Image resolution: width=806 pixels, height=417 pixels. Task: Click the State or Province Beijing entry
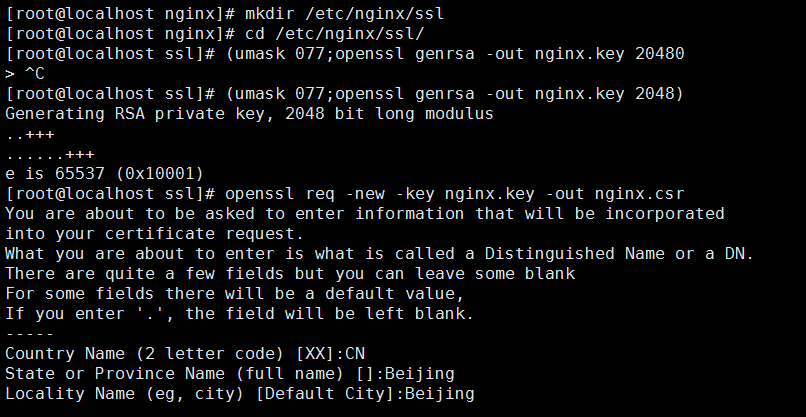(x=230, y=374)
